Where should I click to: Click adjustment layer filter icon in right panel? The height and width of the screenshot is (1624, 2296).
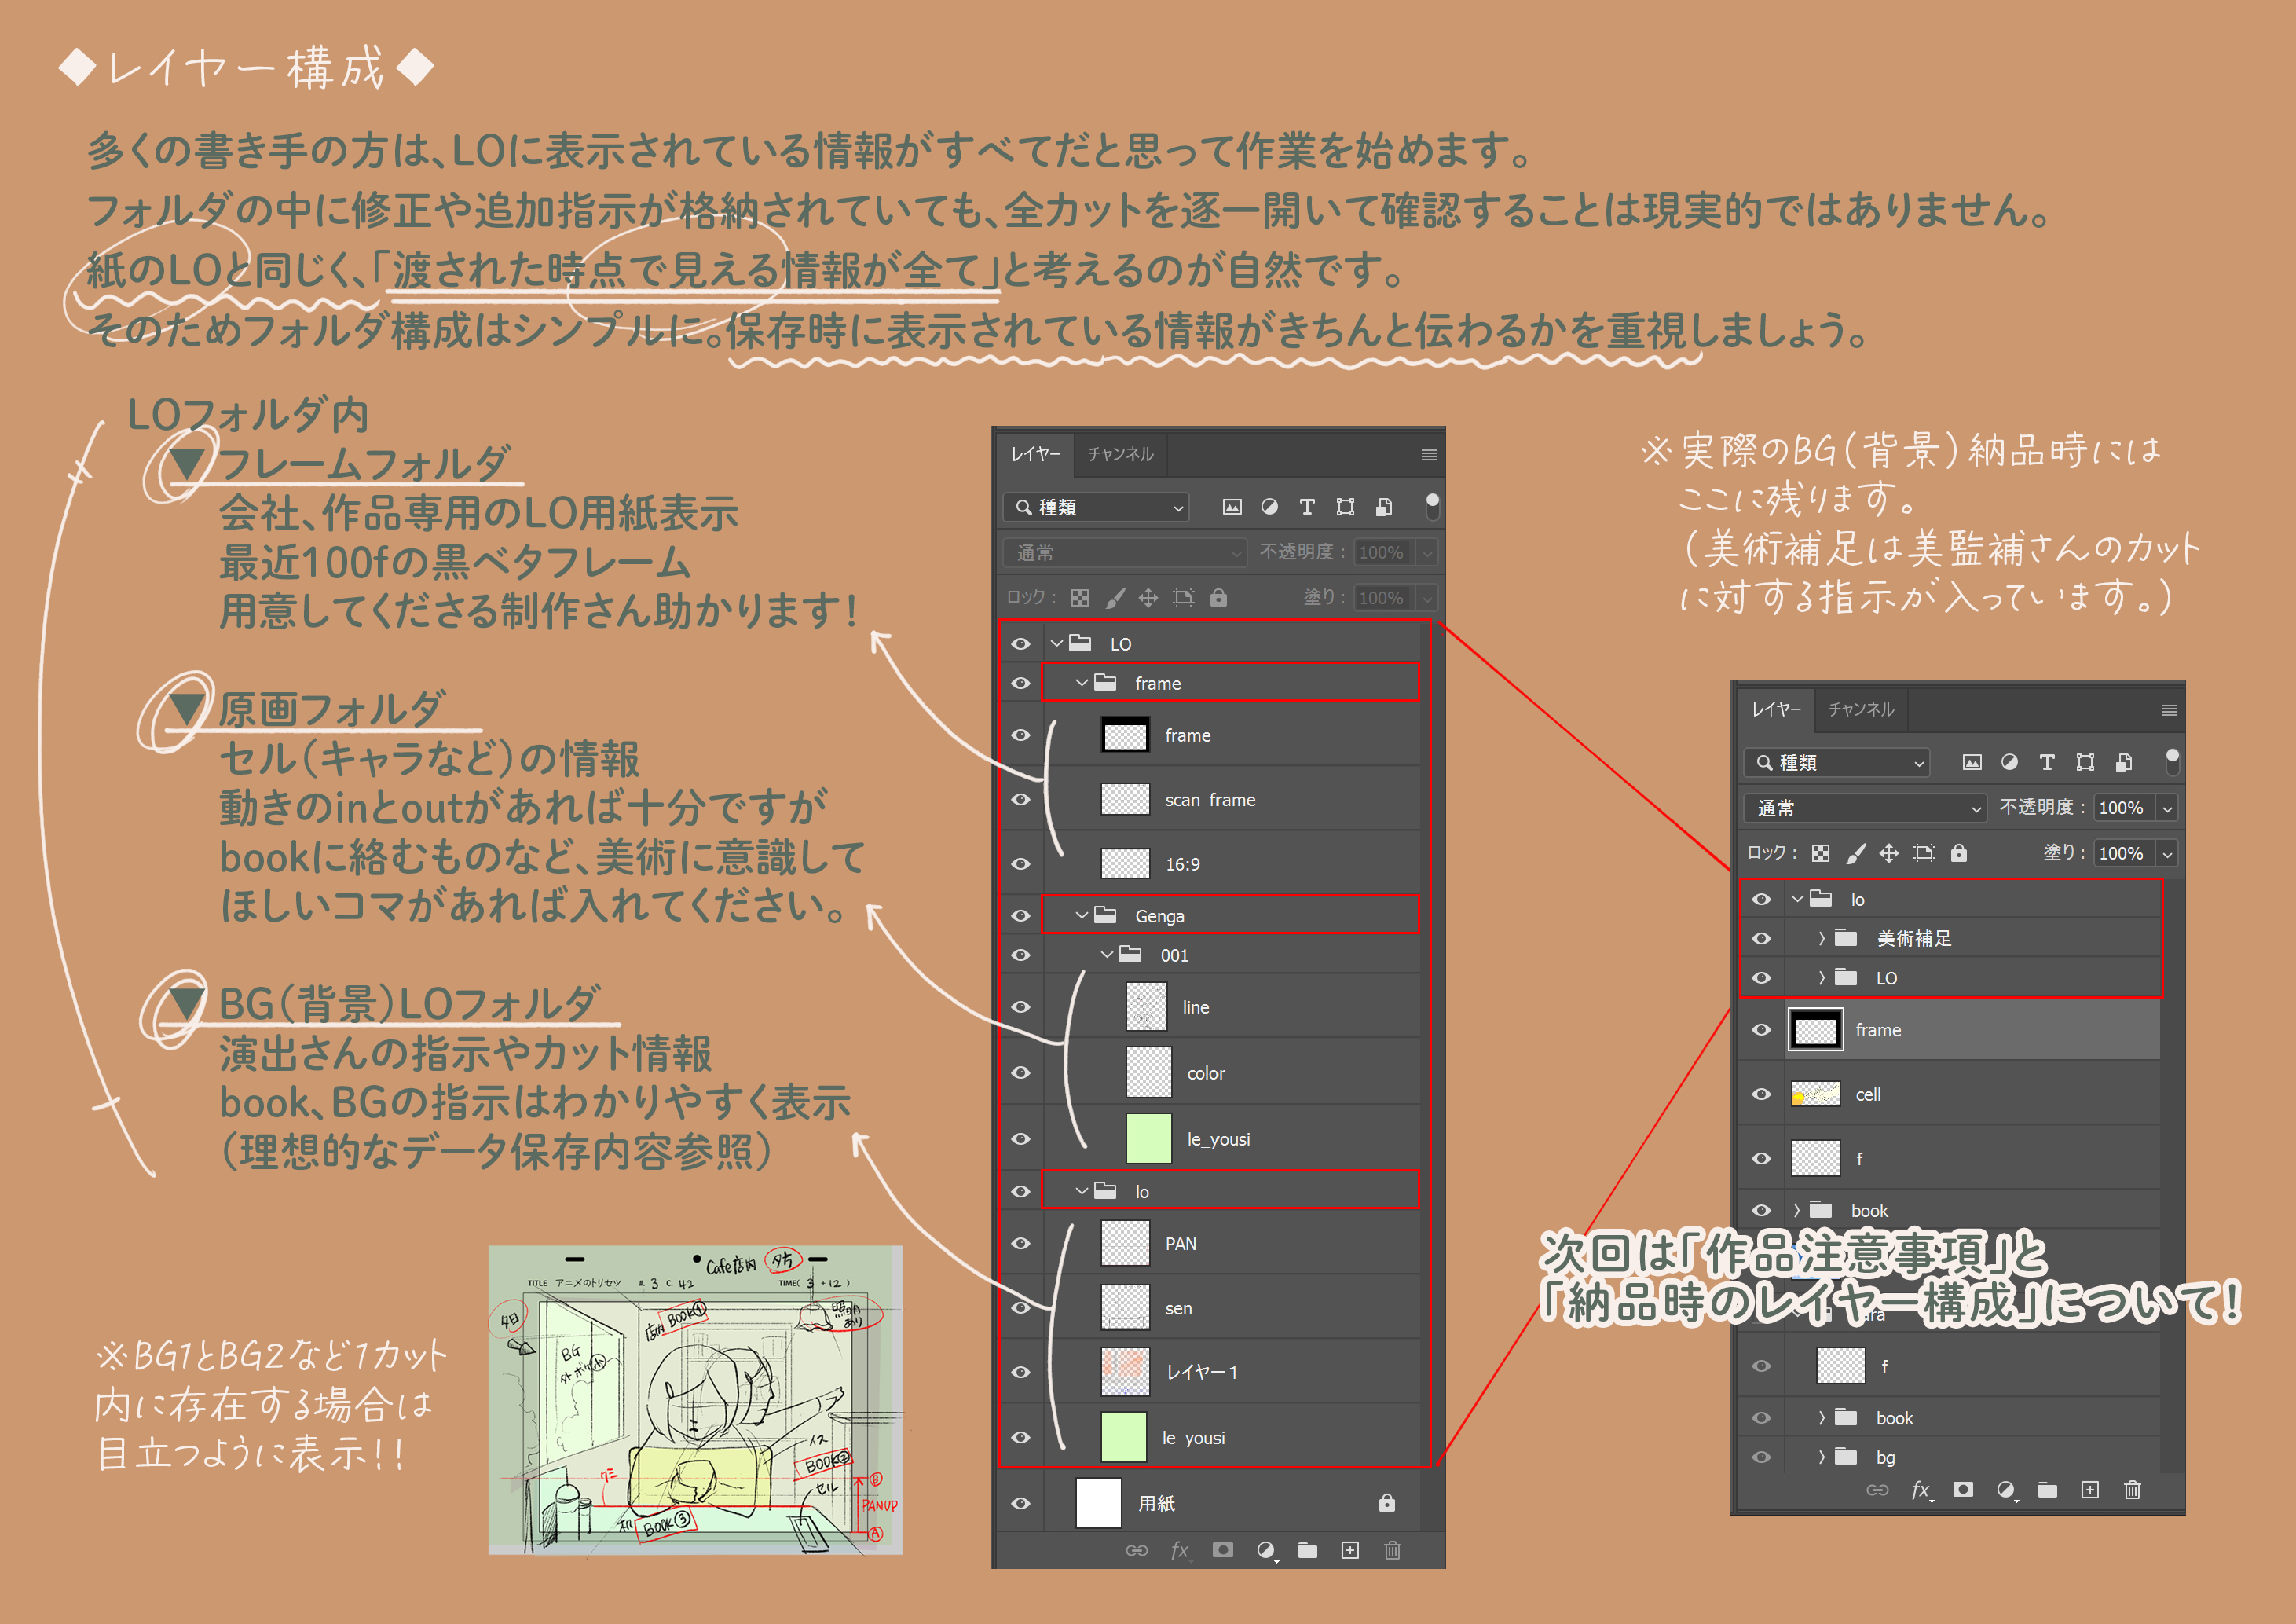point(2009,762)
